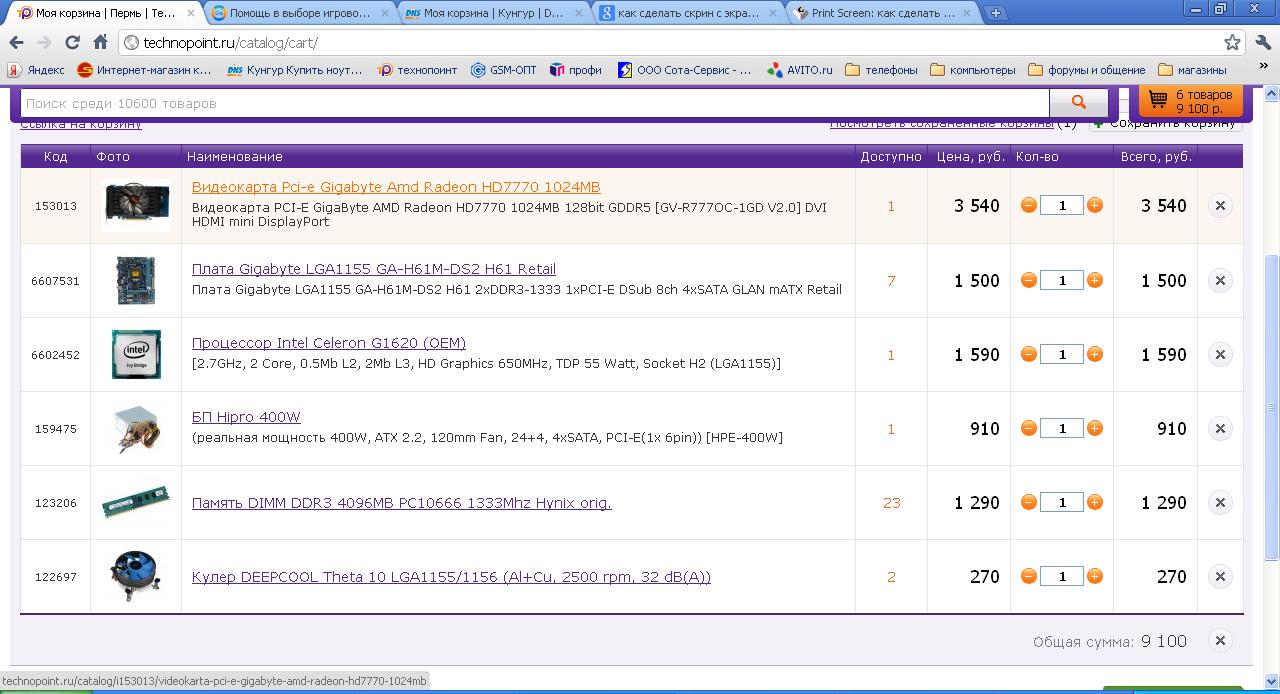The width and height of the screenshot is (1280, 694).
Task: Click the Intel processor thumbnail
Action: tap(136, 354)
